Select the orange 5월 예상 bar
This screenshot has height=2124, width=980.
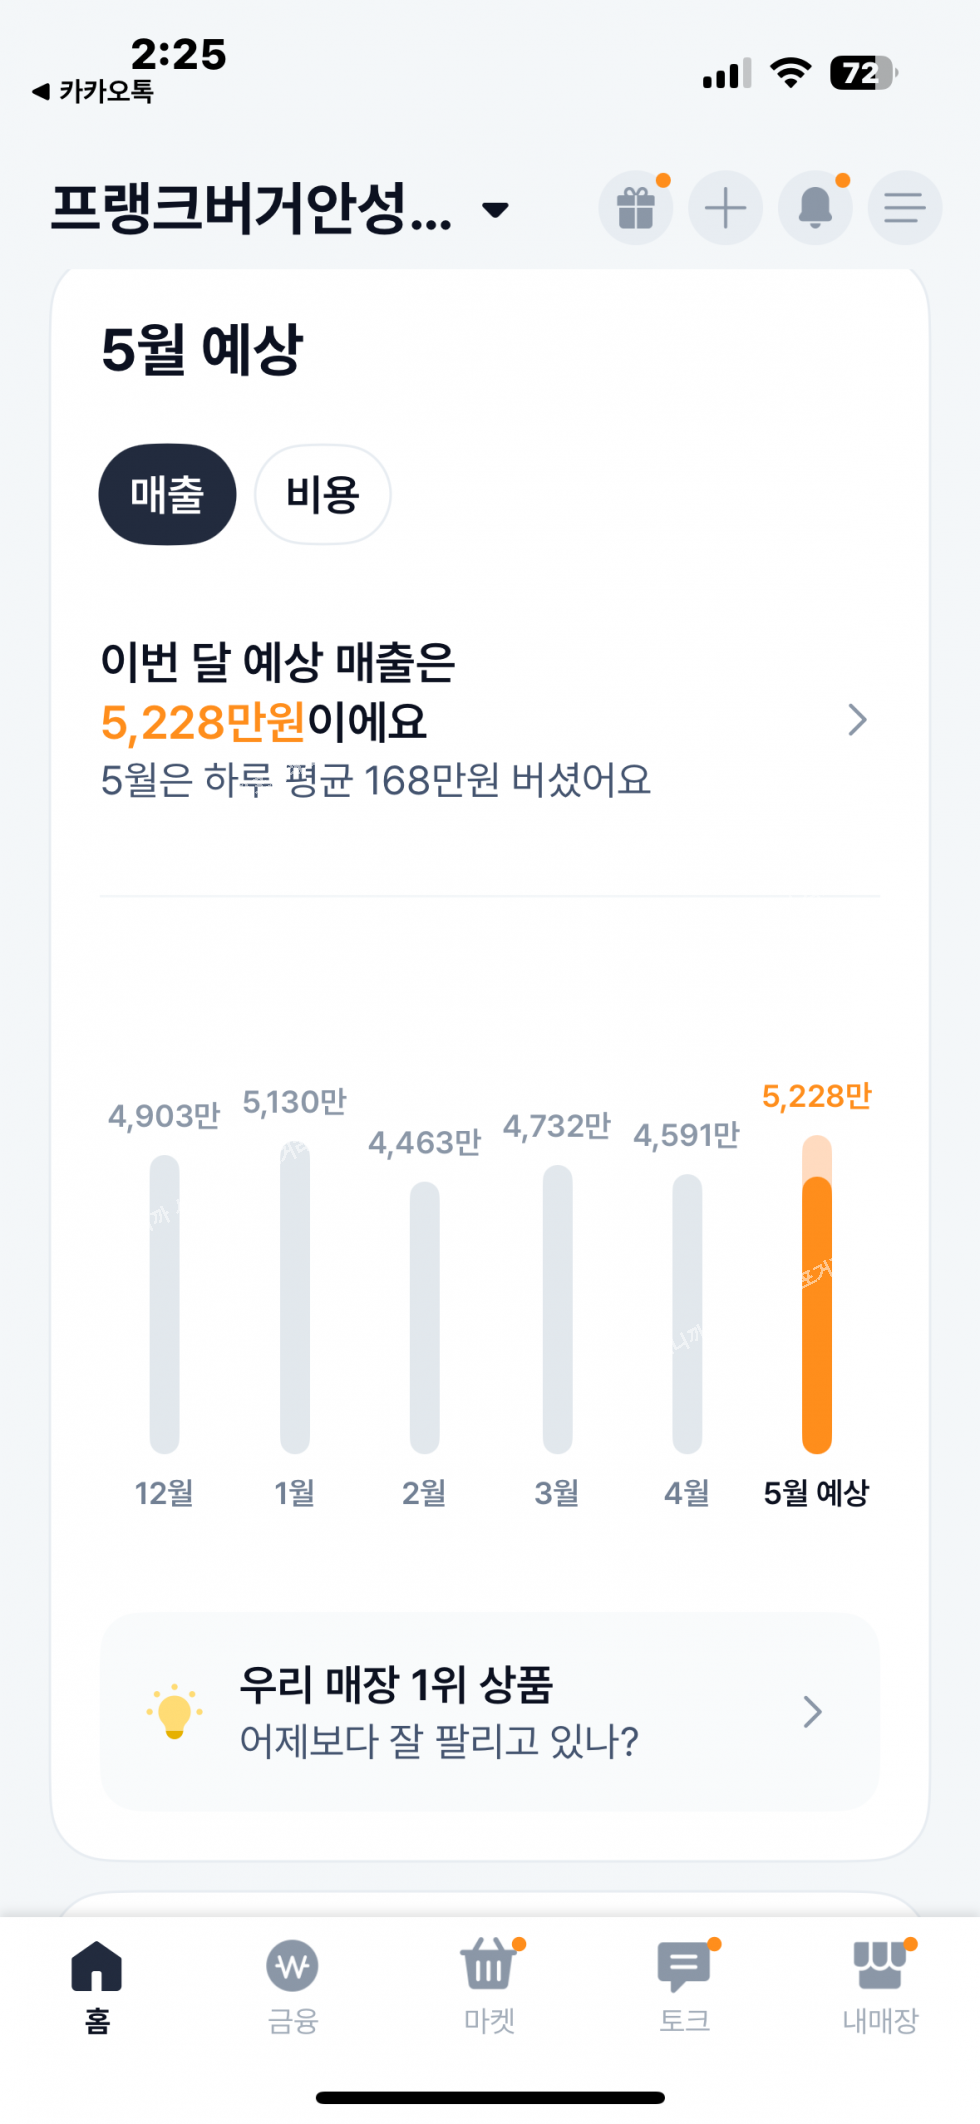point(817,1300)
